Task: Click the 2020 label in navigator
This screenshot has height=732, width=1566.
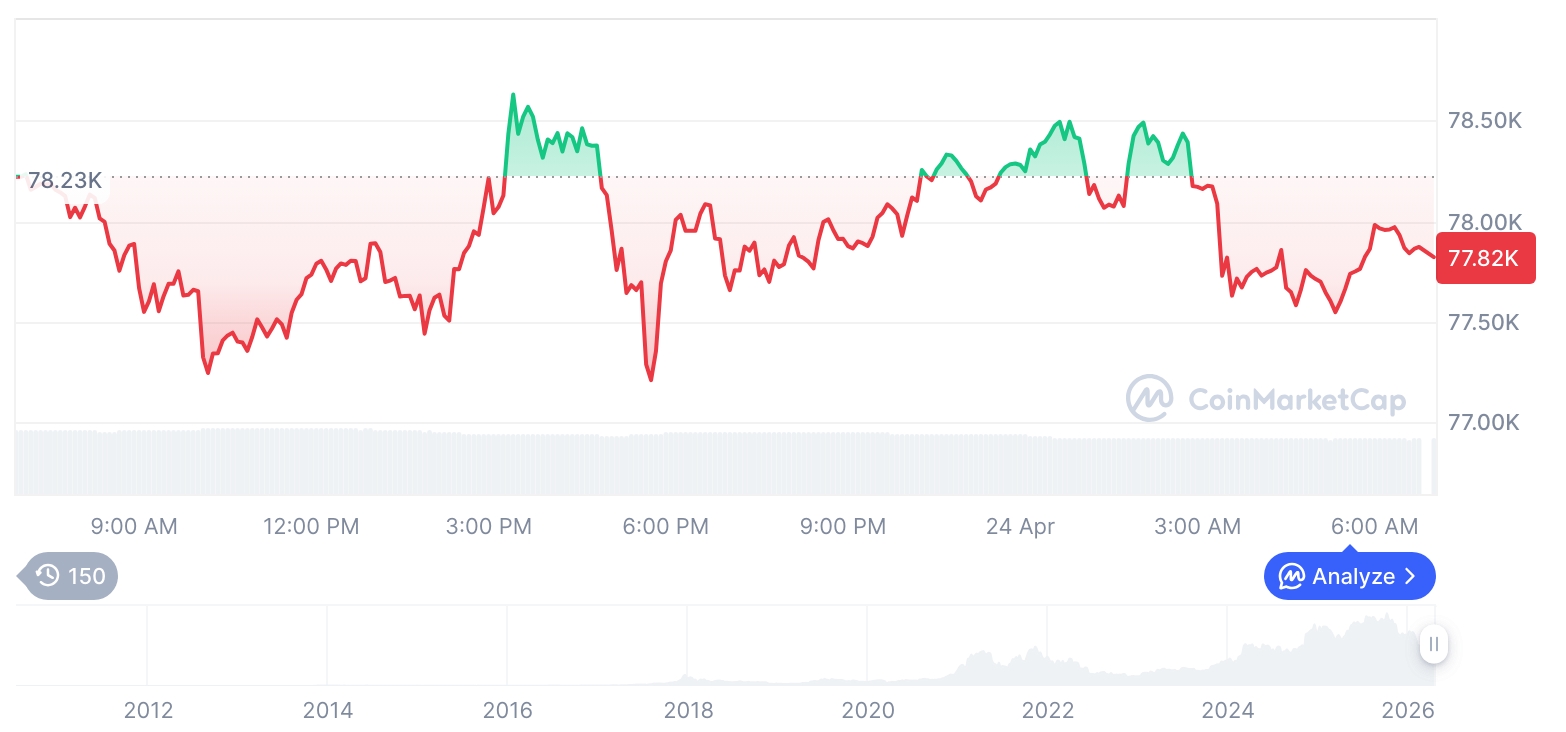Action: [x=868, y=710]
